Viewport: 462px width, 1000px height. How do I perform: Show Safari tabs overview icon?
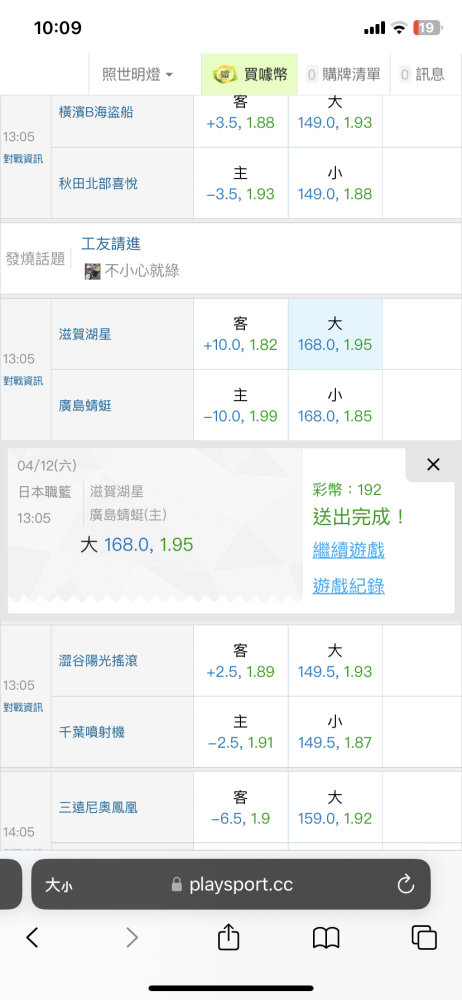click(423, 937)
